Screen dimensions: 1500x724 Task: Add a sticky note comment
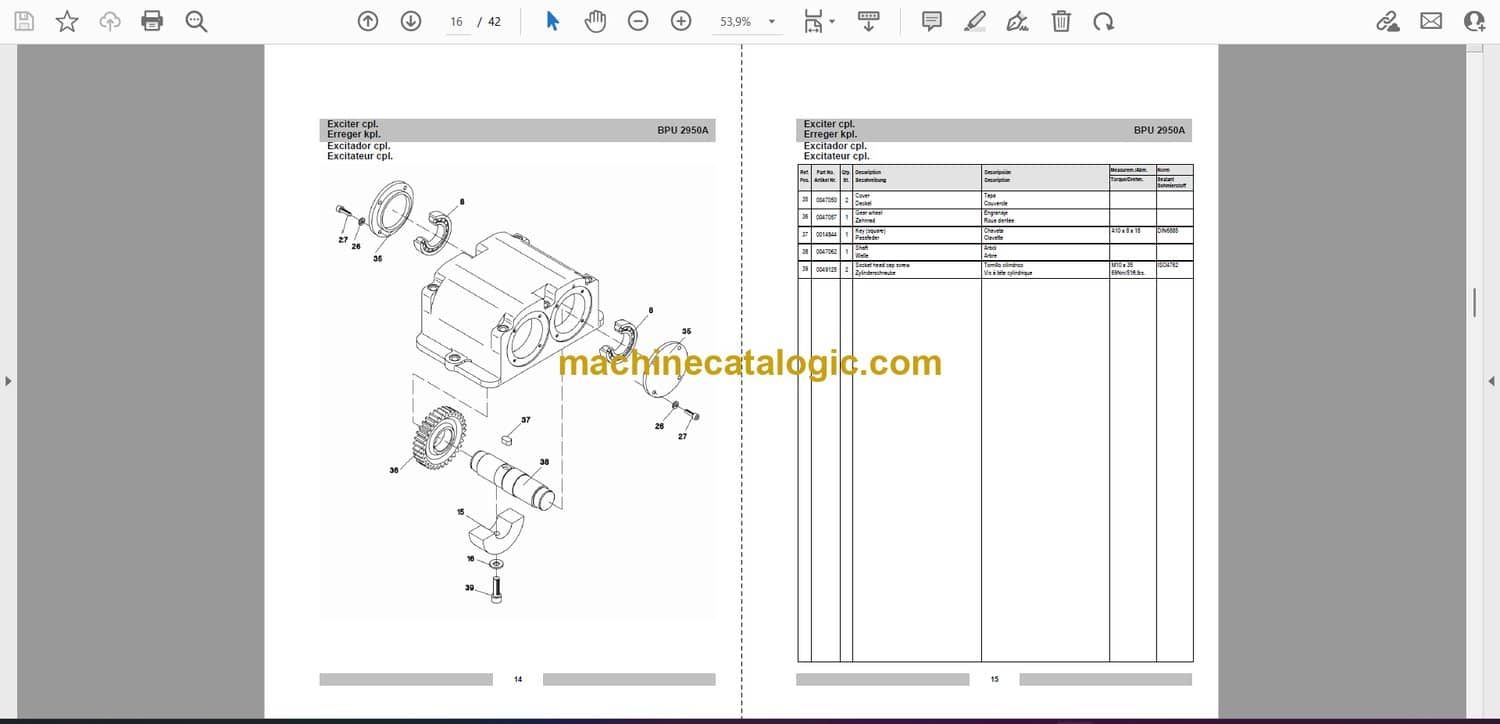click(x=932, y=21)
